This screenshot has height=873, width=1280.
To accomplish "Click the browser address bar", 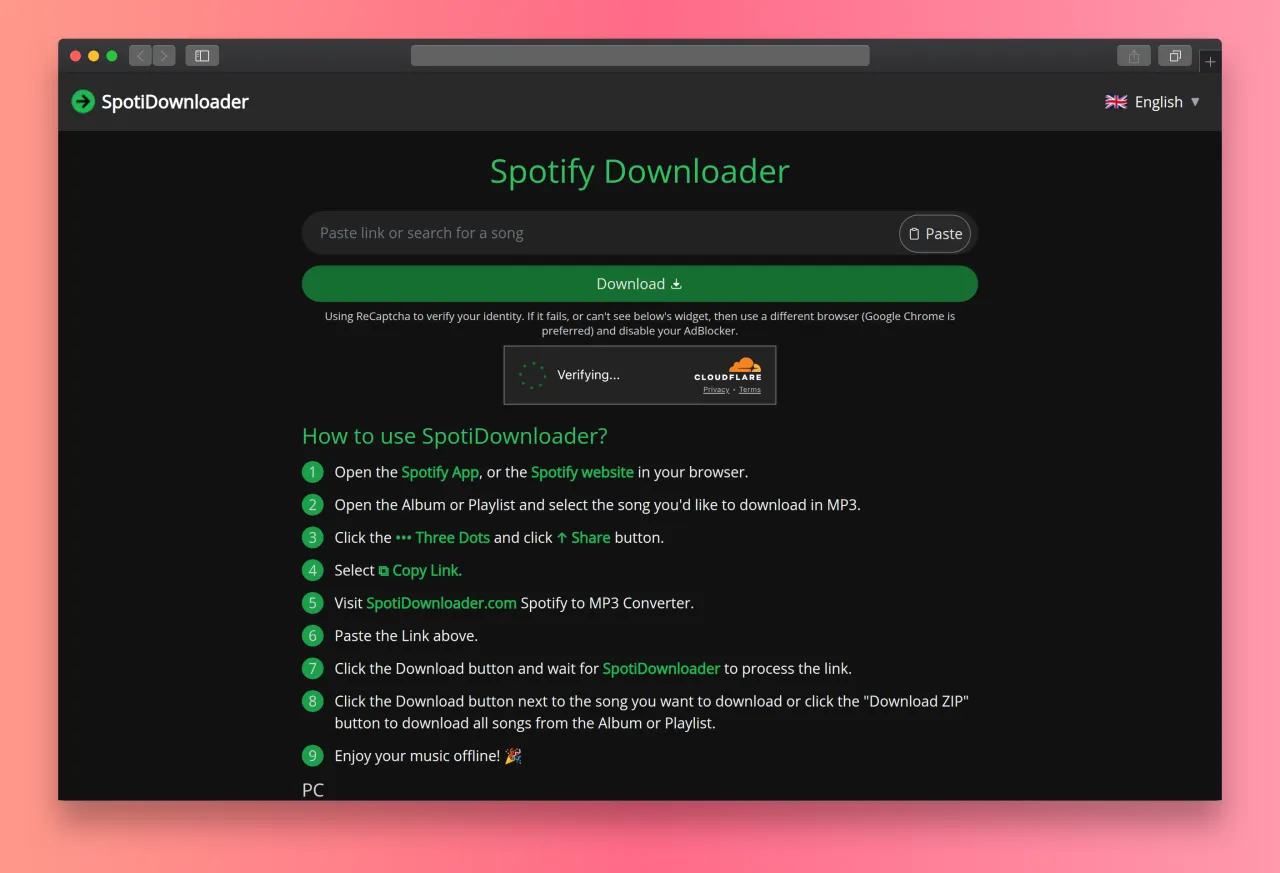I will coord(640,56).
